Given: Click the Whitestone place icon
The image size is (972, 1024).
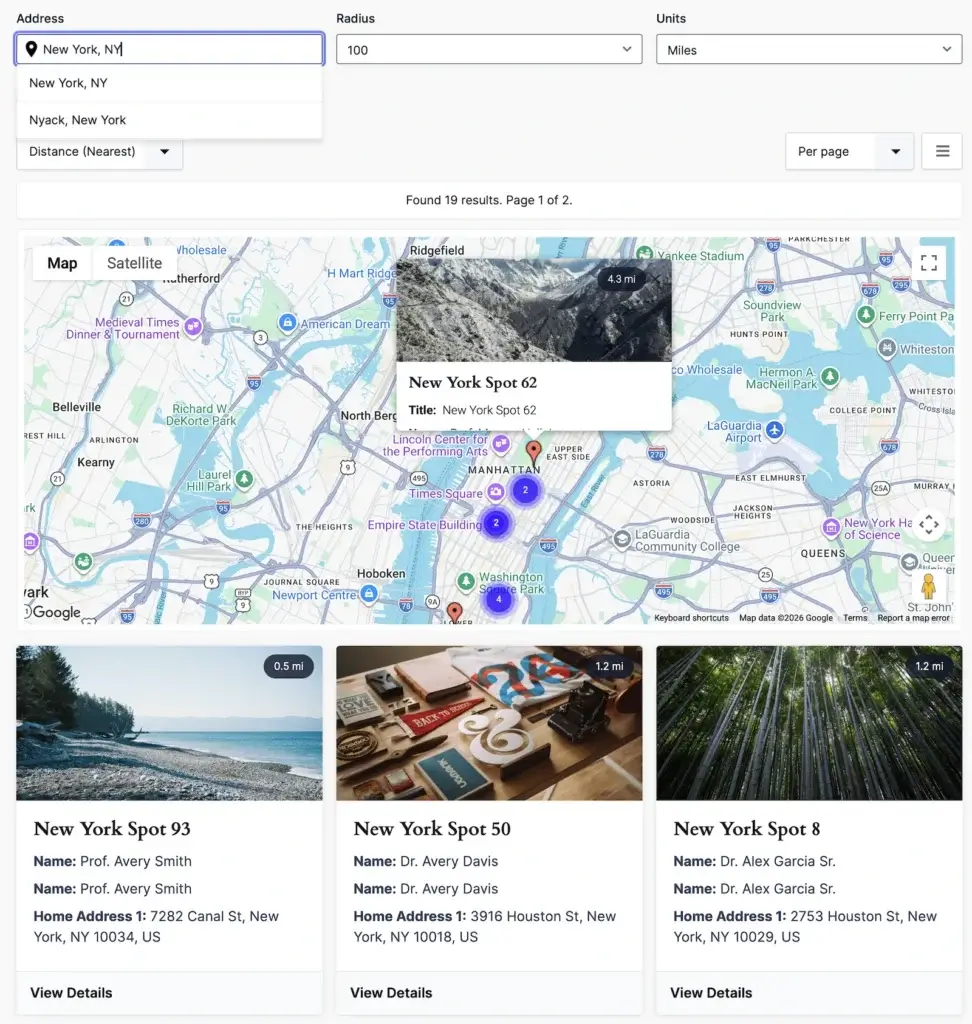Looking at the screenshot, I should tap(886, 347).
